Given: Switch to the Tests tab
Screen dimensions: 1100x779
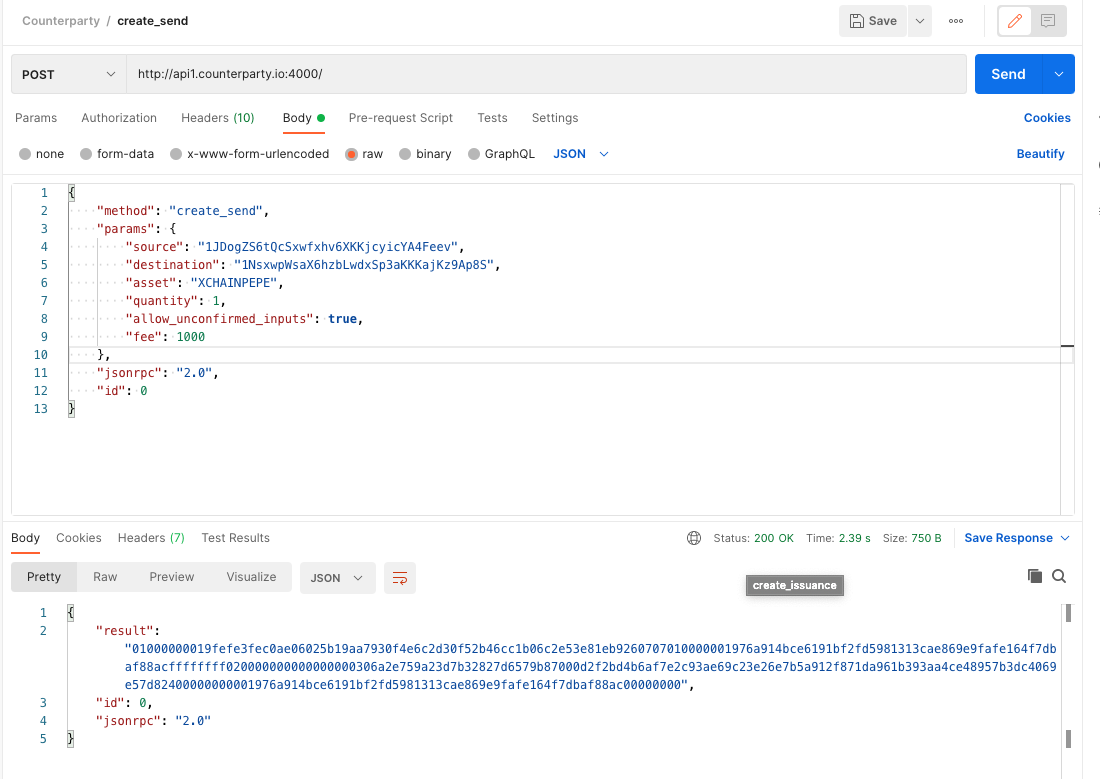Looking at the screenshot, I should coord(492,118).
